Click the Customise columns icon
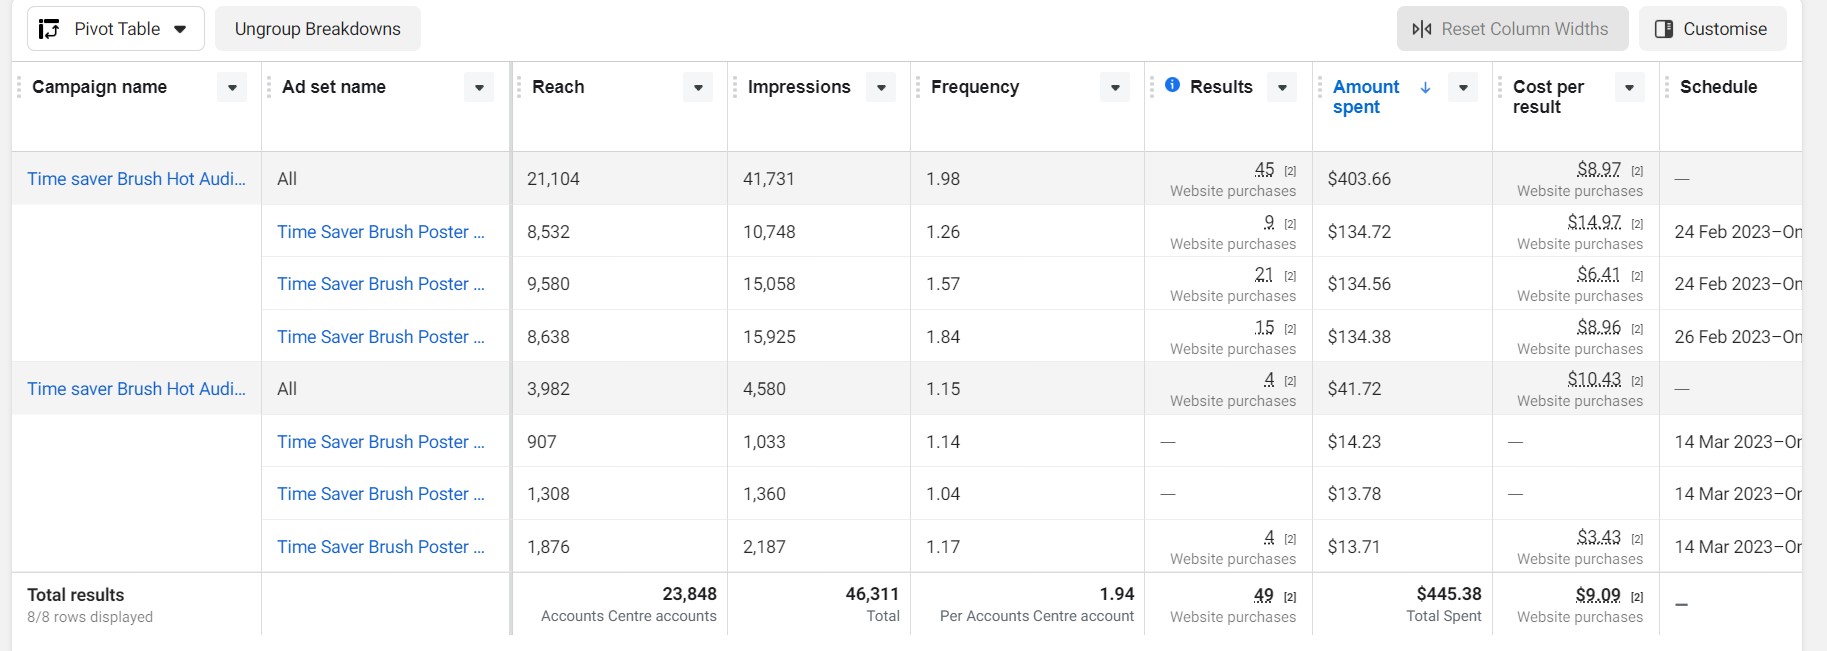Screen dimensions: 1827x651 [1664, 29]
